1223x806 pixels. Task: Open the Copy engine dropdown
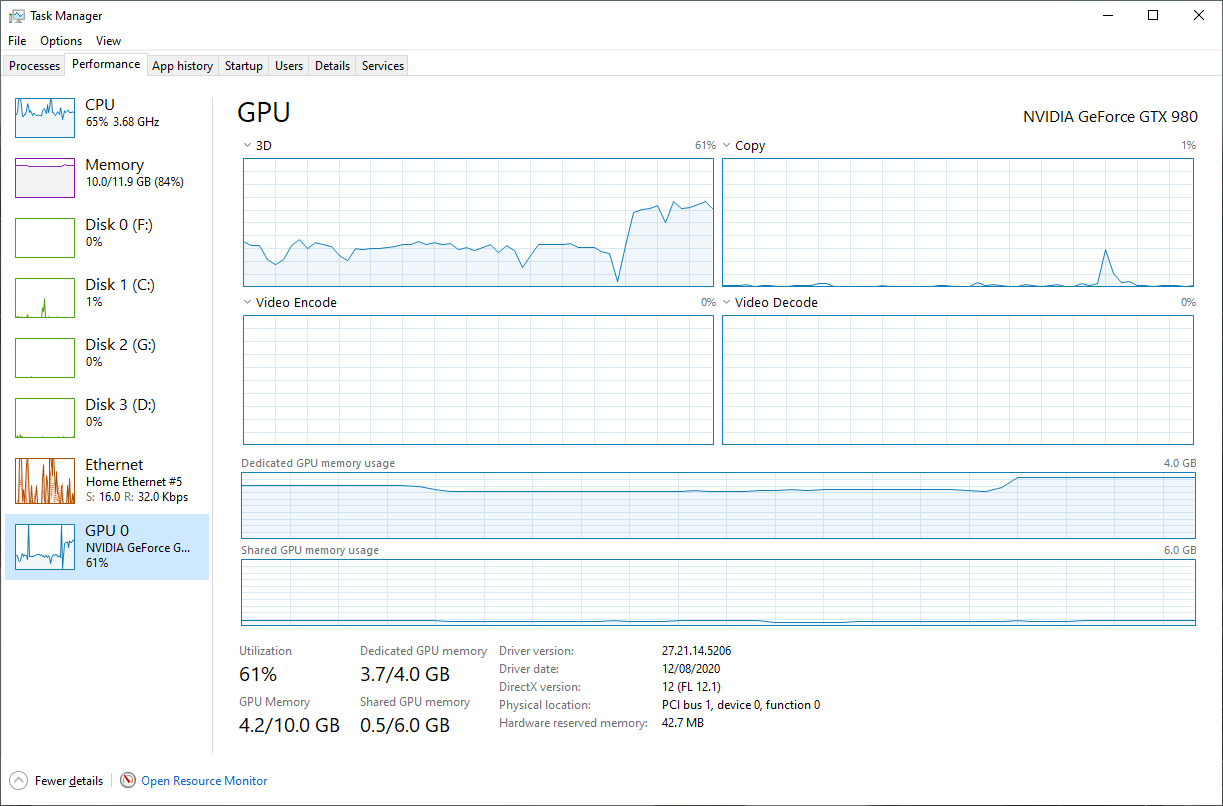pyautogui.click(x=727, y=146)
